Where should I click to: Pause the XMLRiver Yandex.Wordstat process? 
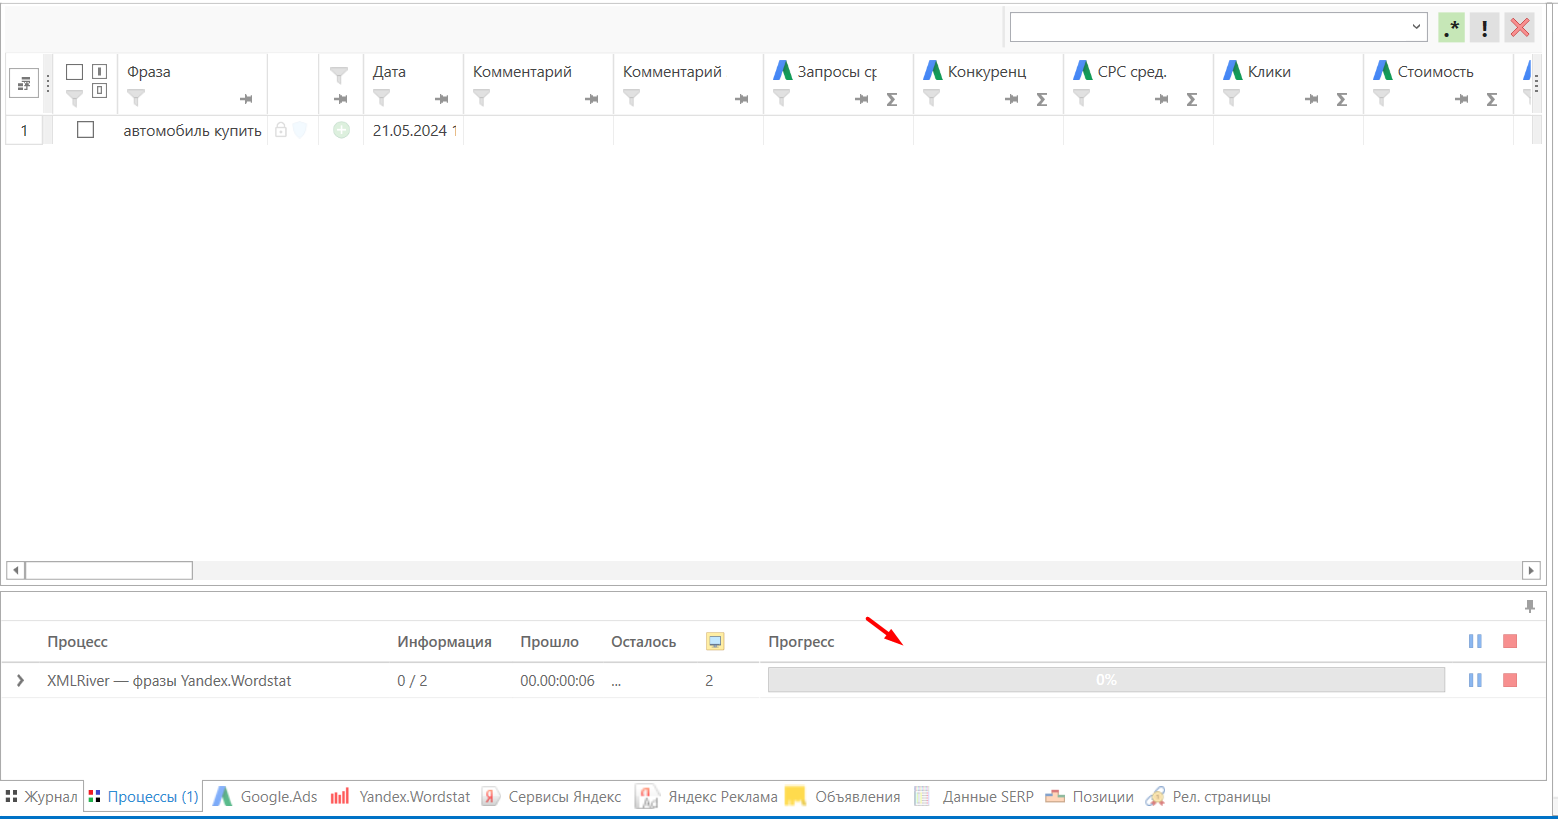1475,680
